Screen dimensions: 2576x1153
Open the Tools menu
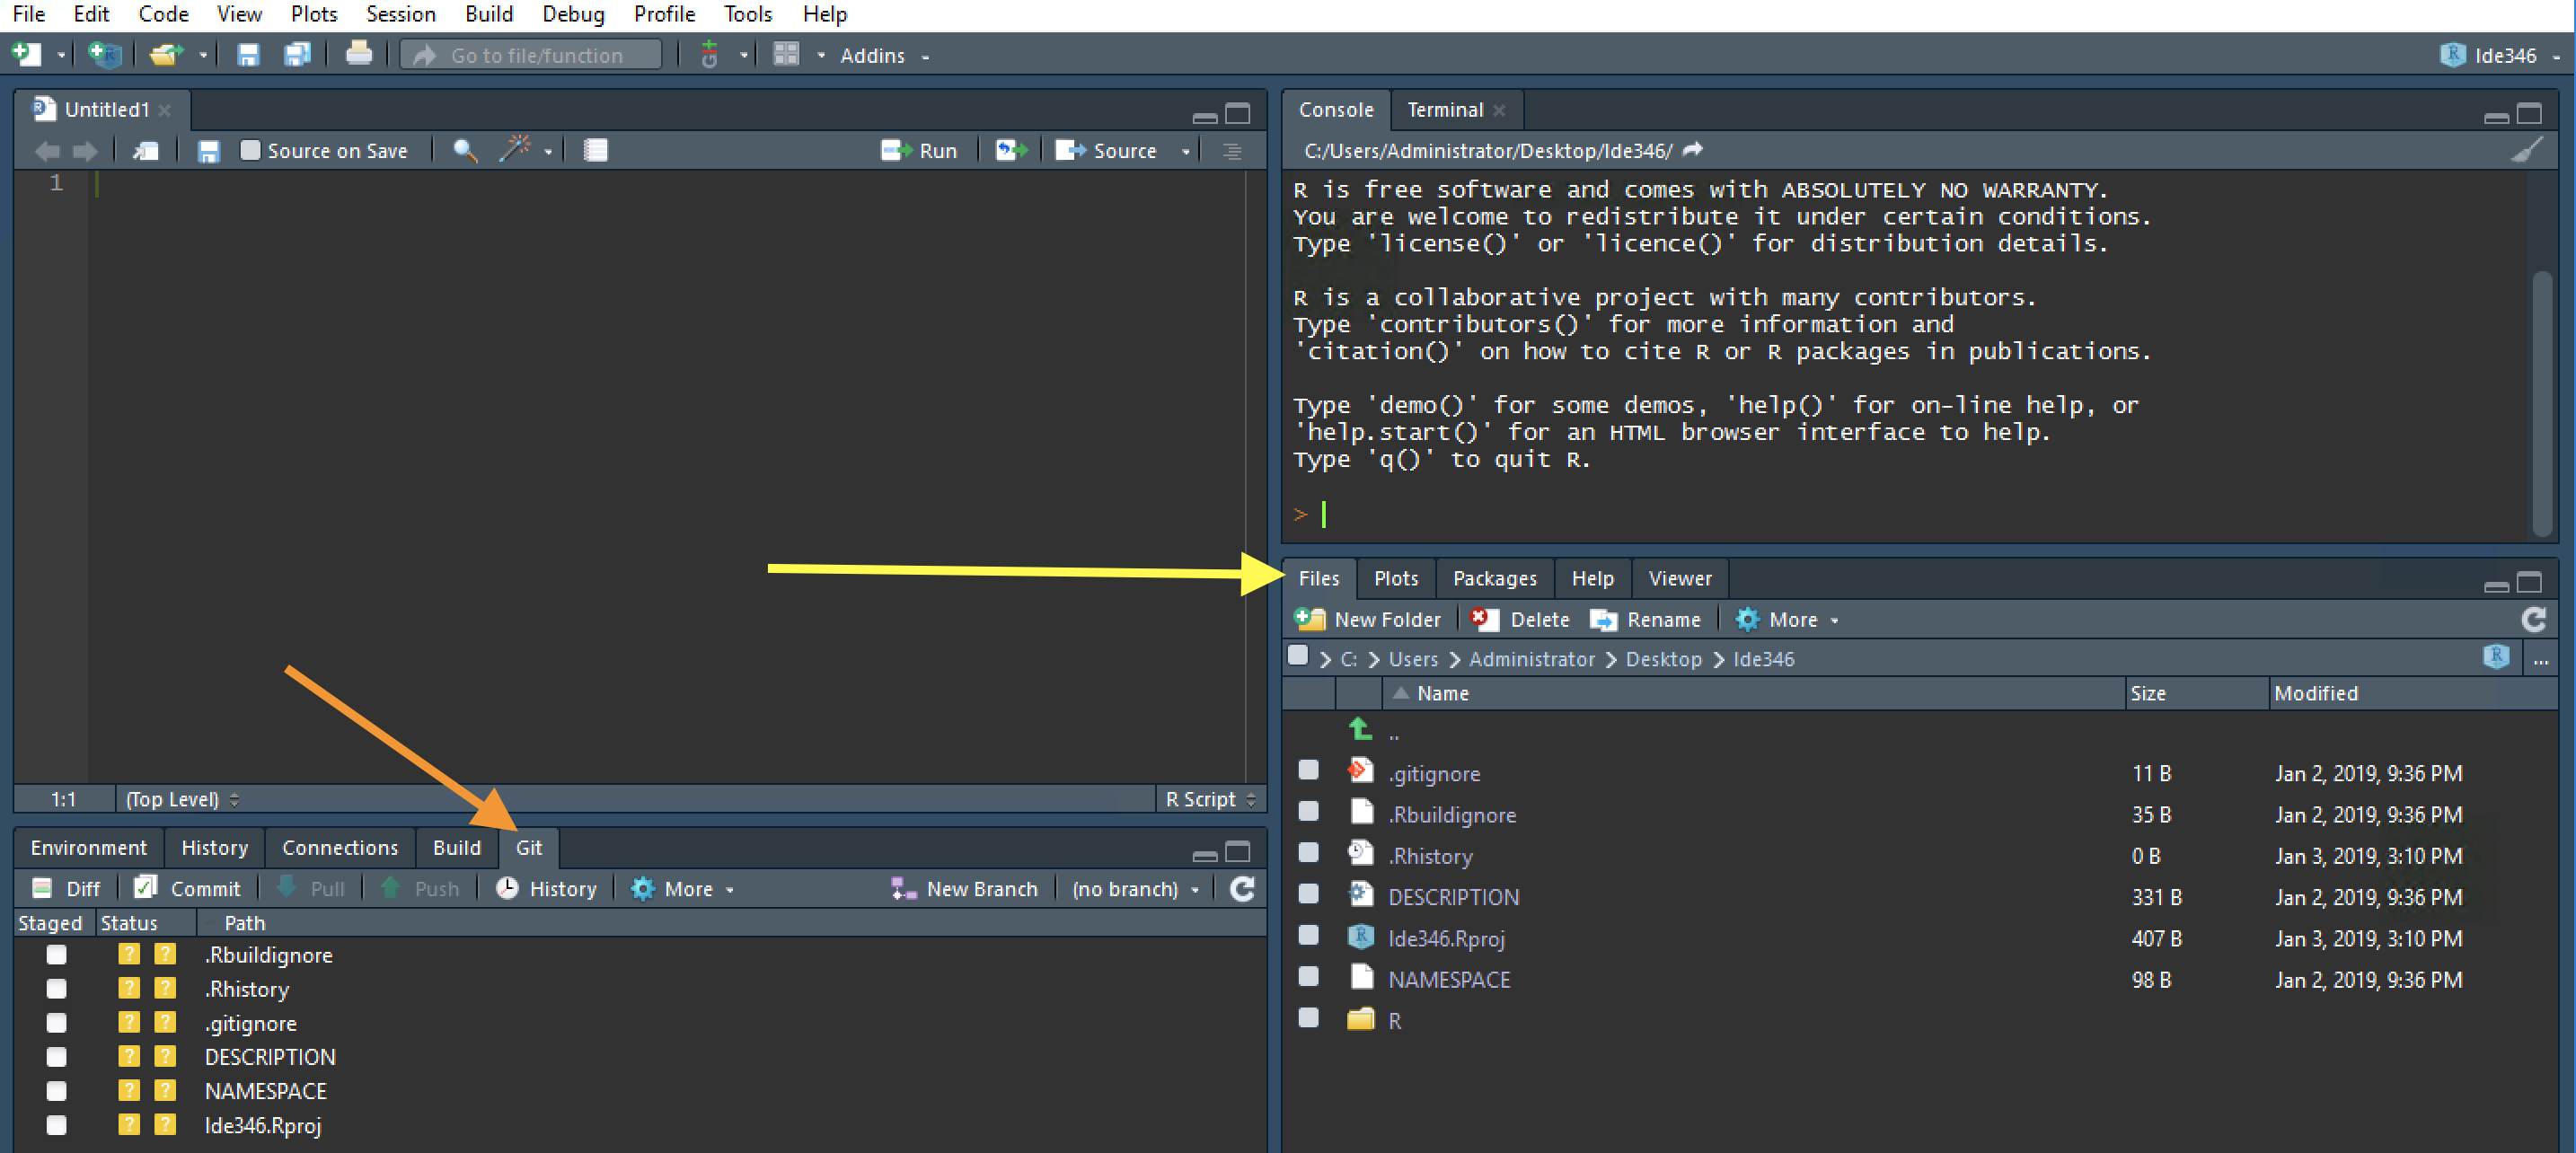[748, 14]
